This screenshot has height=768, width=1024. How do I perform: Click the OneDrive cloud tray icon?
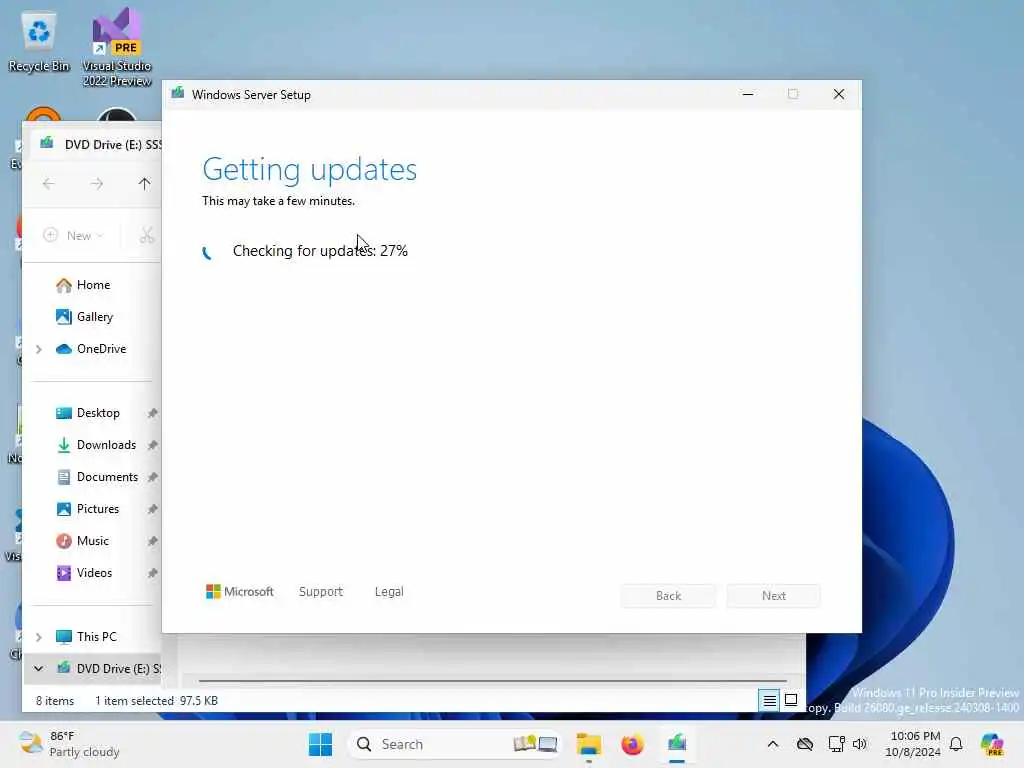805,744
